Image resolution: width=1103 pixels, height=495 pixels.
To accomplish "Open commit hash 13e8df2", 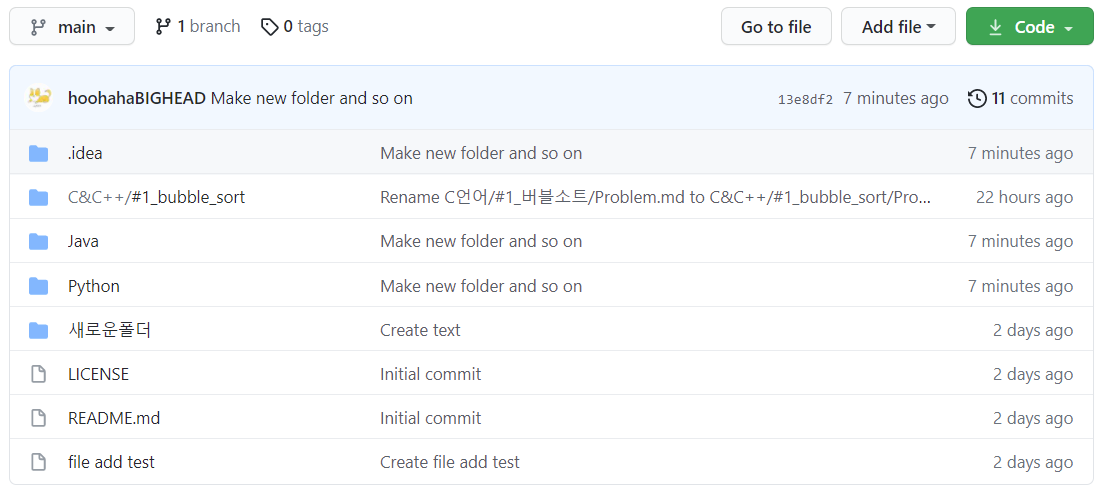I will [805, 99].
